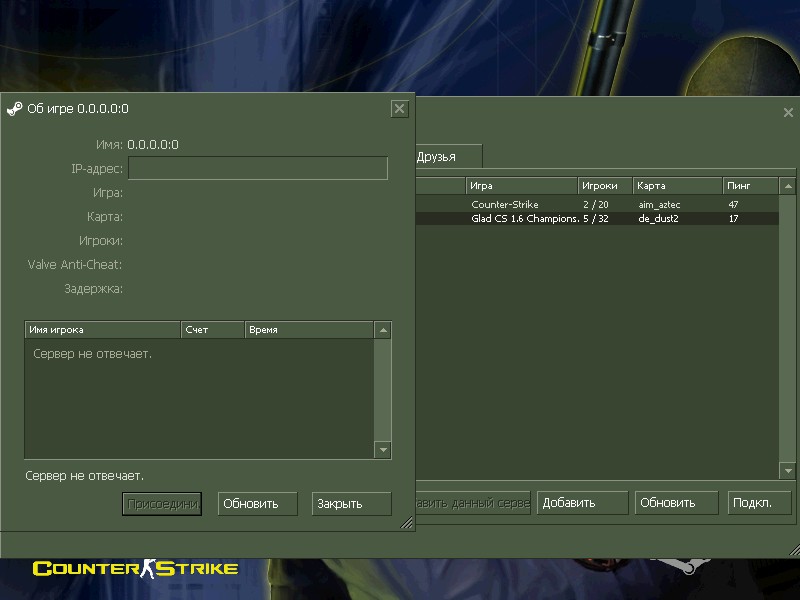The image size is (800, 600).
Task: Focus the IP-адрес input field
Action: (257, 168)
